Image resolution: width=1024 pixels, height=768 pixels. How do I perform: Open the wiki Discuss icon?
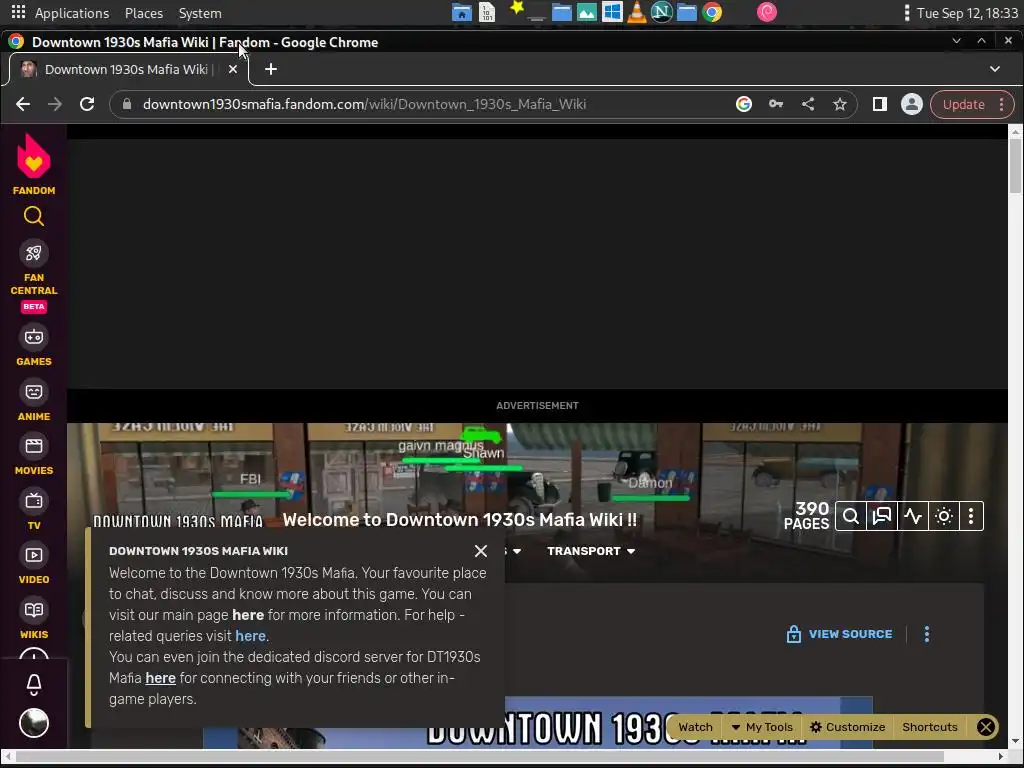point(882,517)
